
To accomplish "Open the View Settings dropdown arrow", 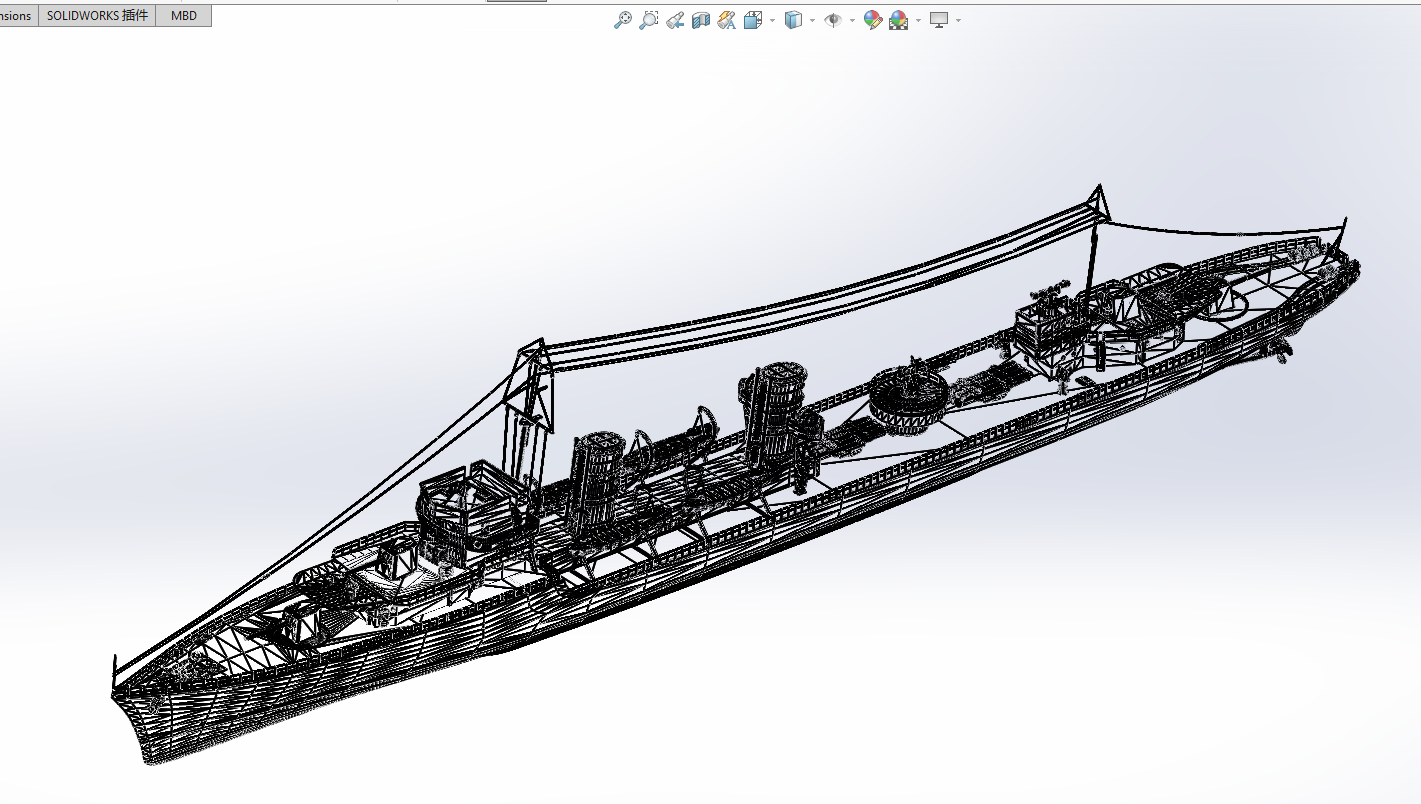I will (958, 20).
